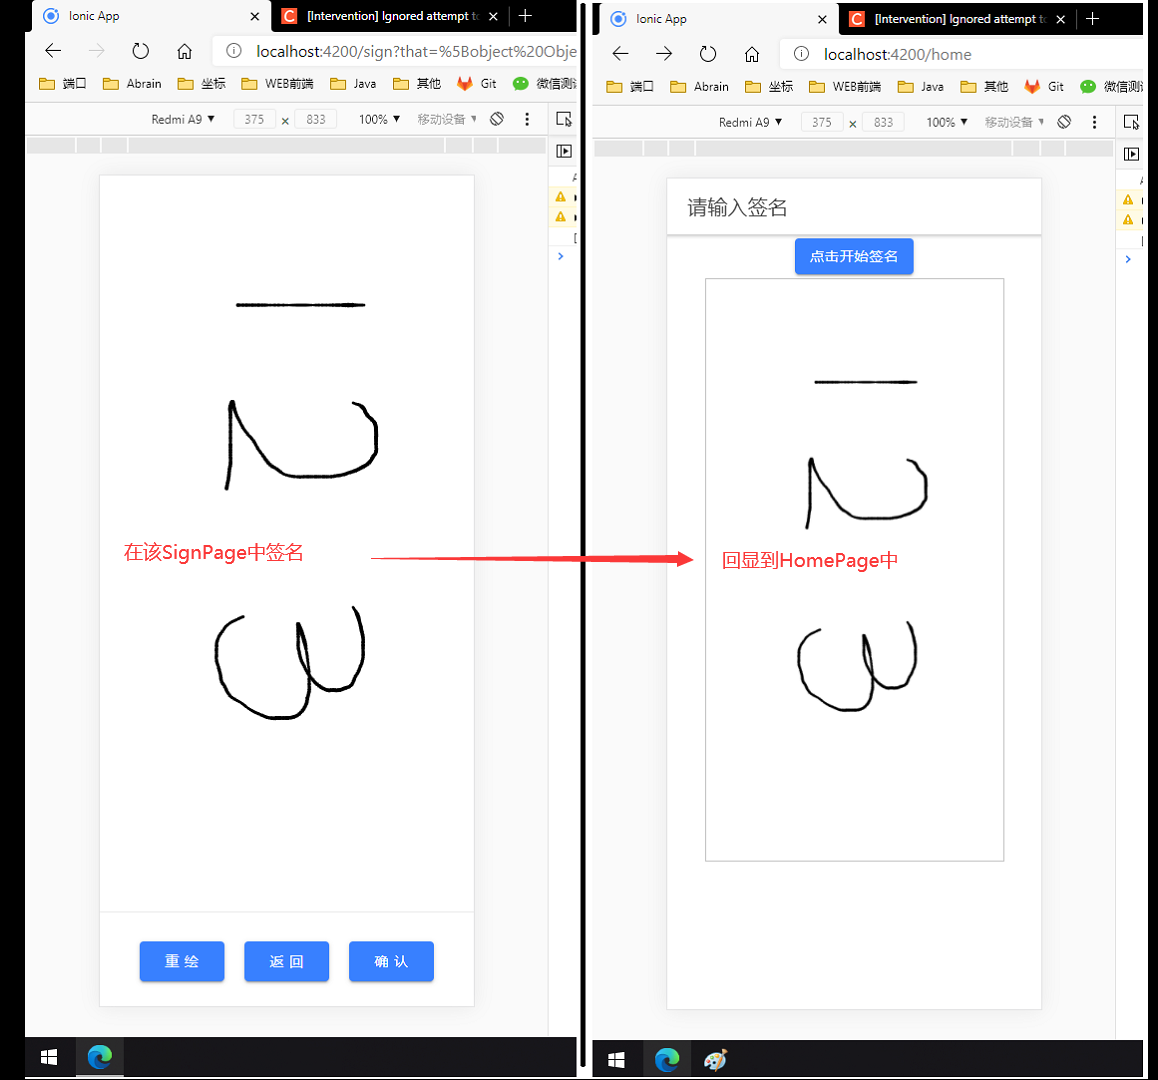Open new tab in right browser window
Screen dimensions: 1158x1080
pyautogui.click(x=1092, y=18)
